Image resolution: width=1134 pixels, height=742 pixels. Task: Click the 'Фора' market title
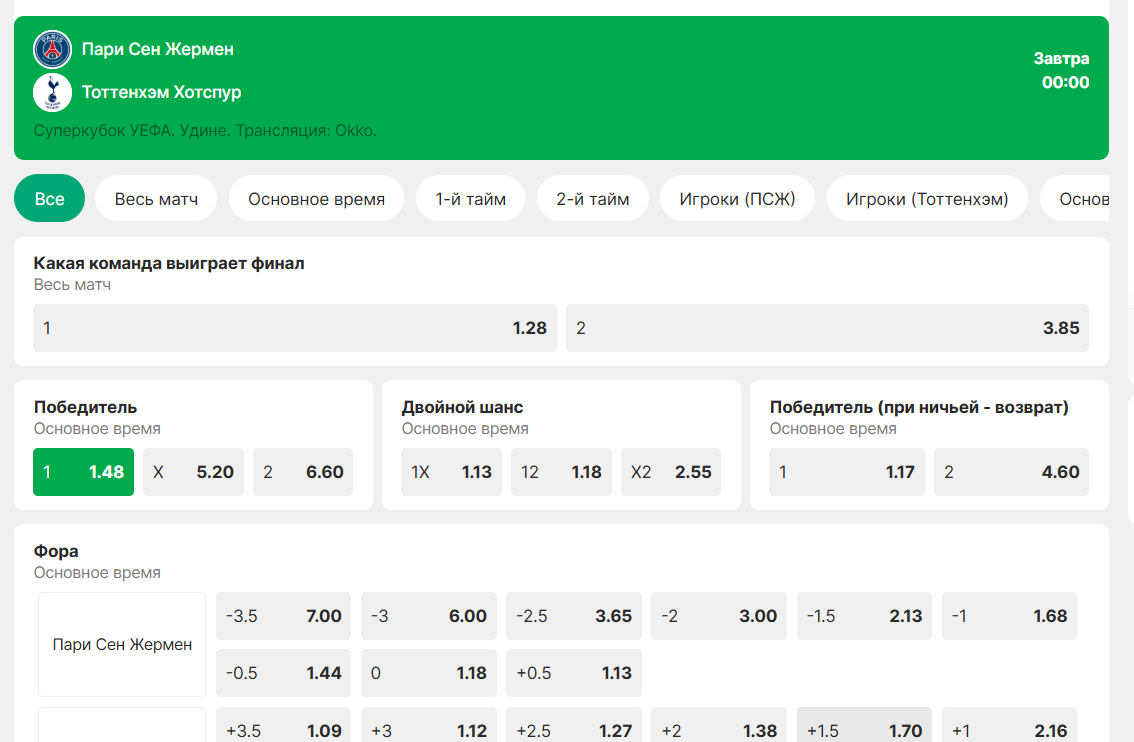(56, 551)
